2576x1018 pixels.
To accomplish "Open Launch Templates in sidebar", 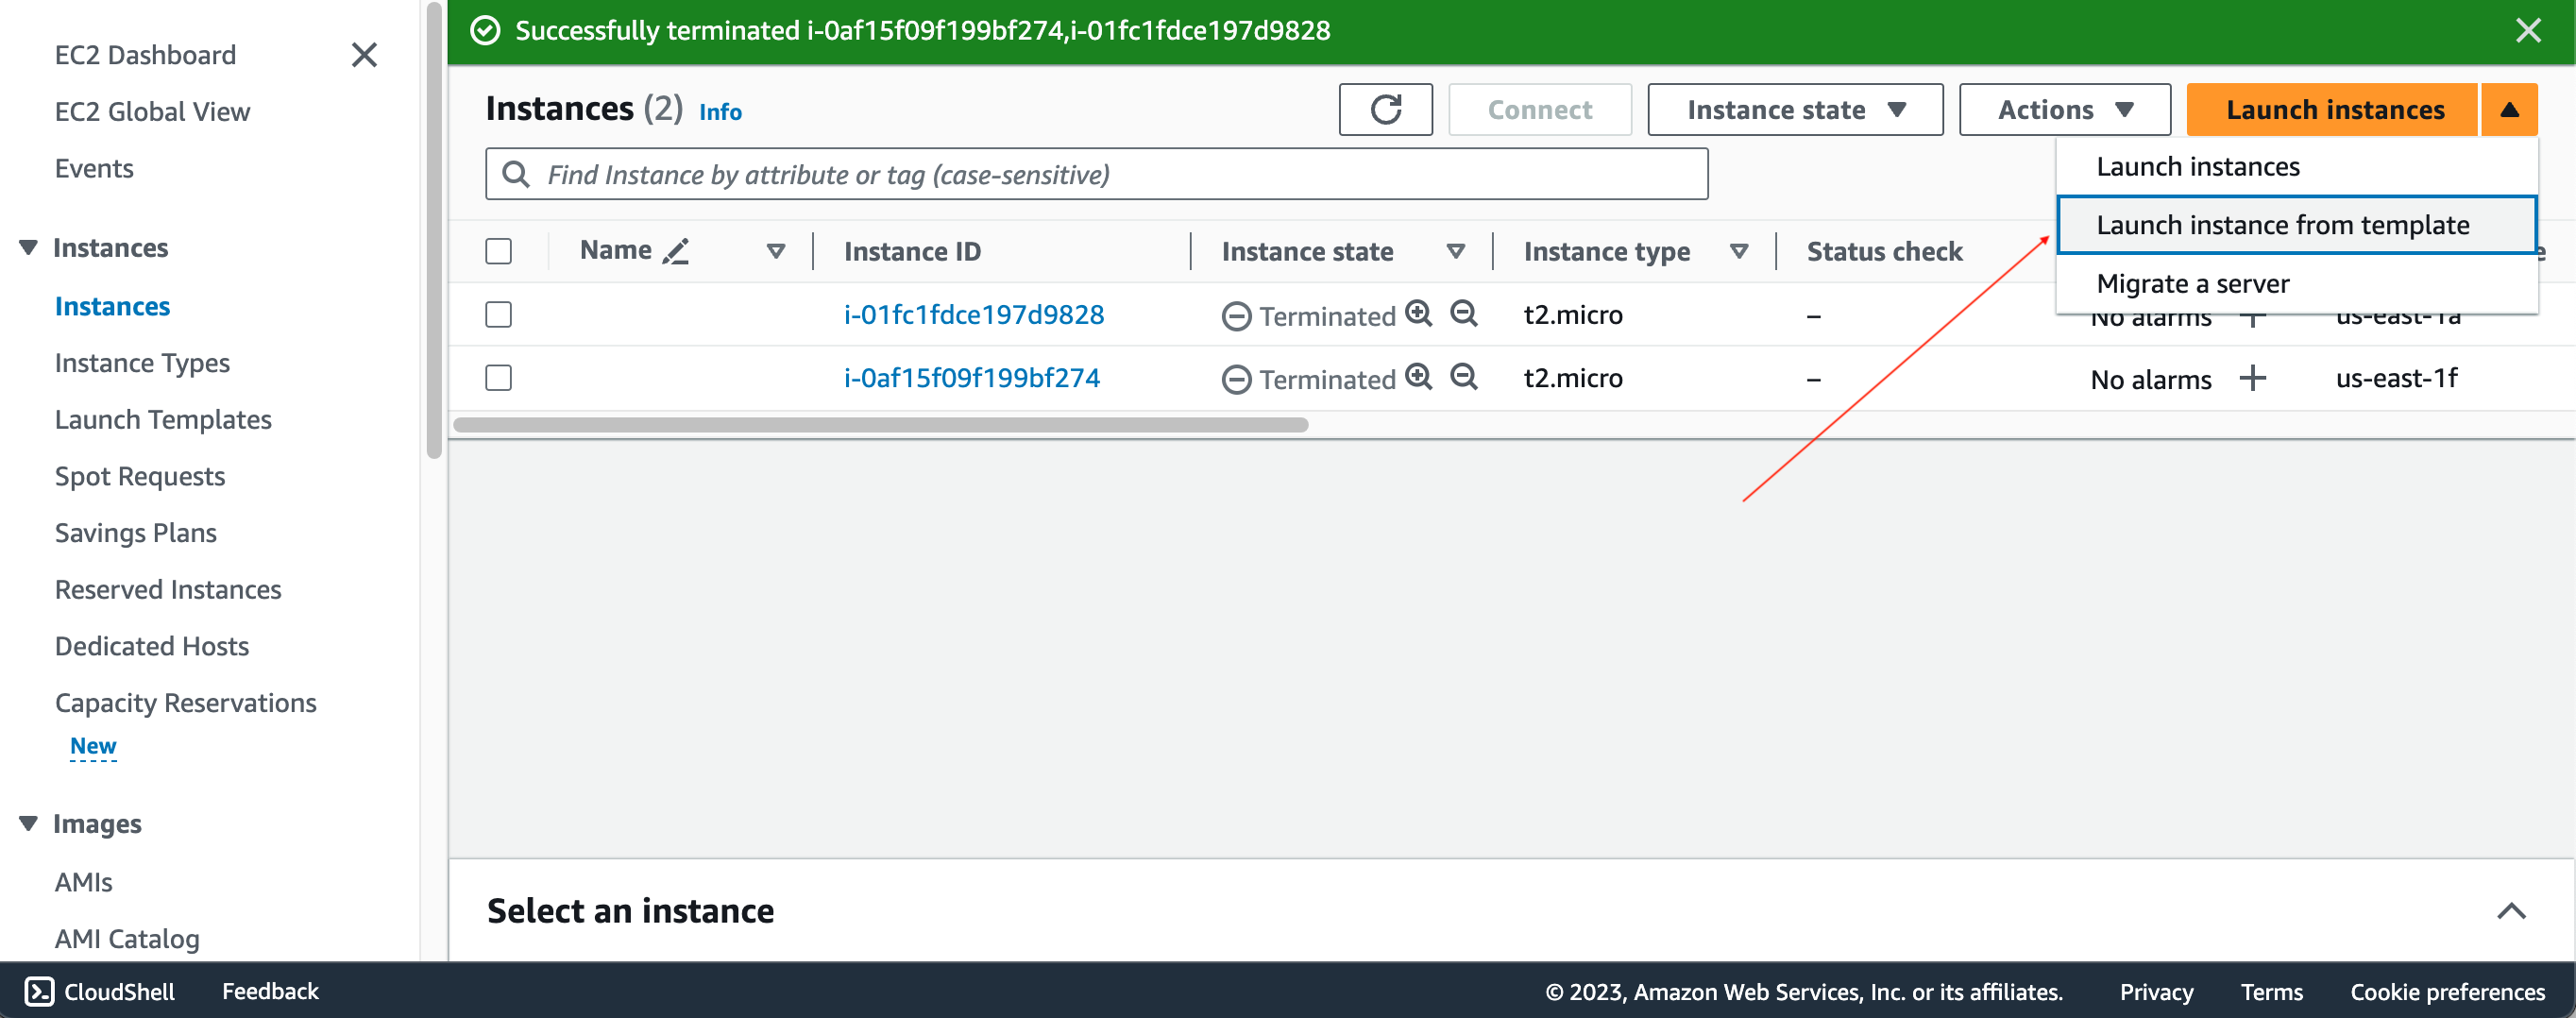I will tap(163, 419).
